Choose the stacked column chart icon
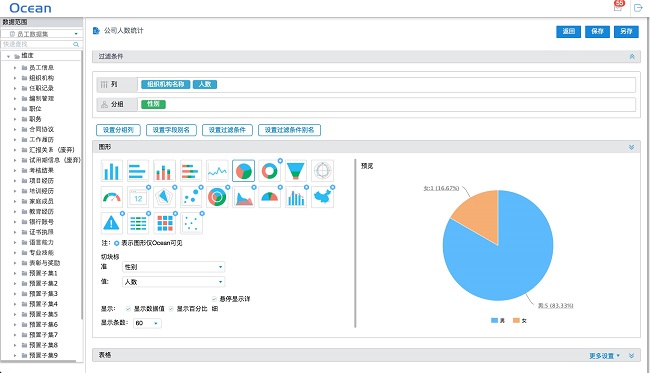Image resolution: width=650 pixels, height=373 pixels. click(164, 171)
